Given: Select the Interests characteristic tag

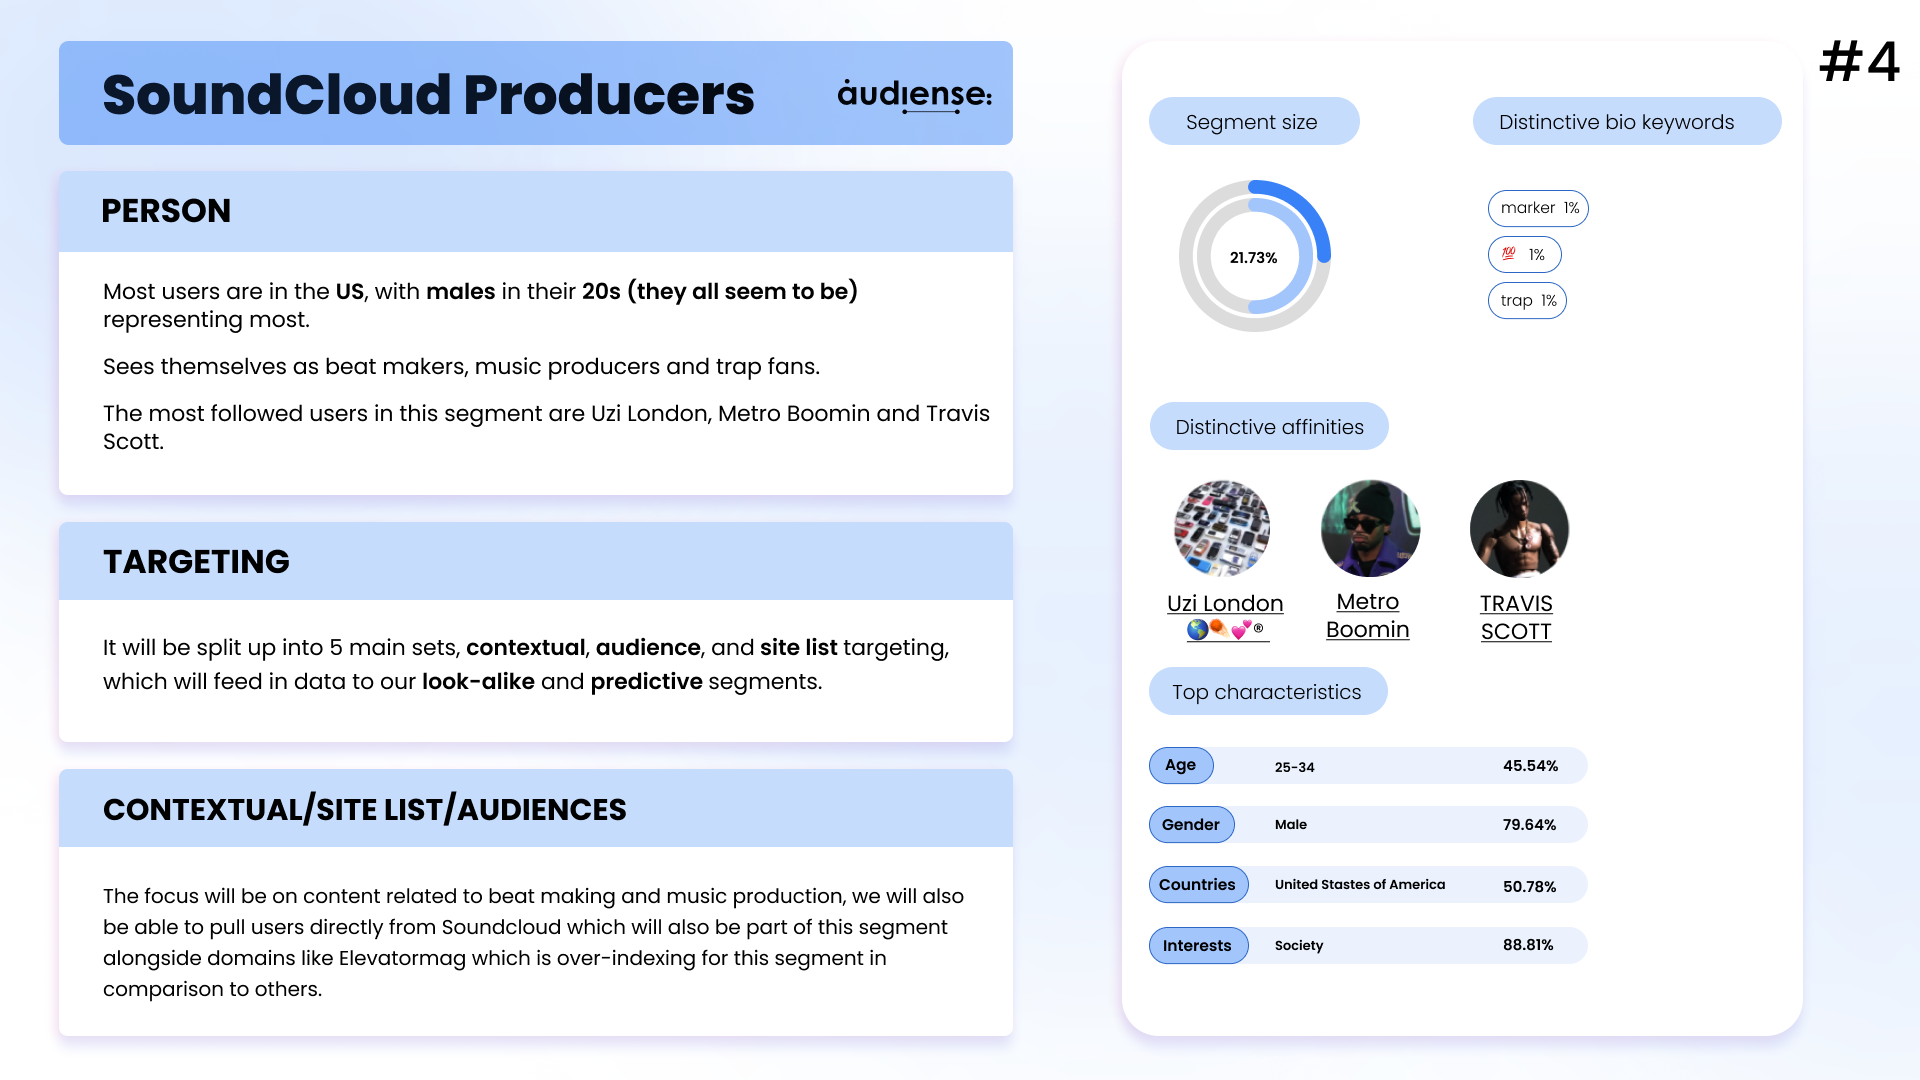Looking at the screenshot, I should [1198, 945].
